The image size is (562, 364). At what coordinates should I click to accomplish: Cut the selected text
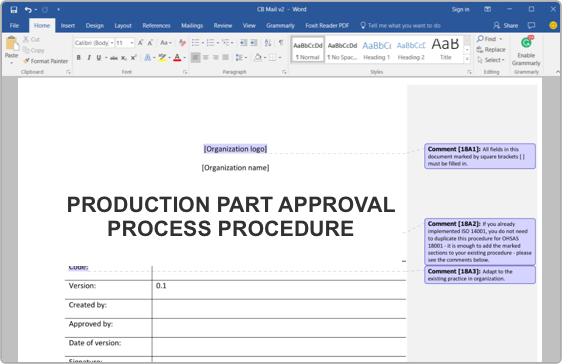coord(31,39)
